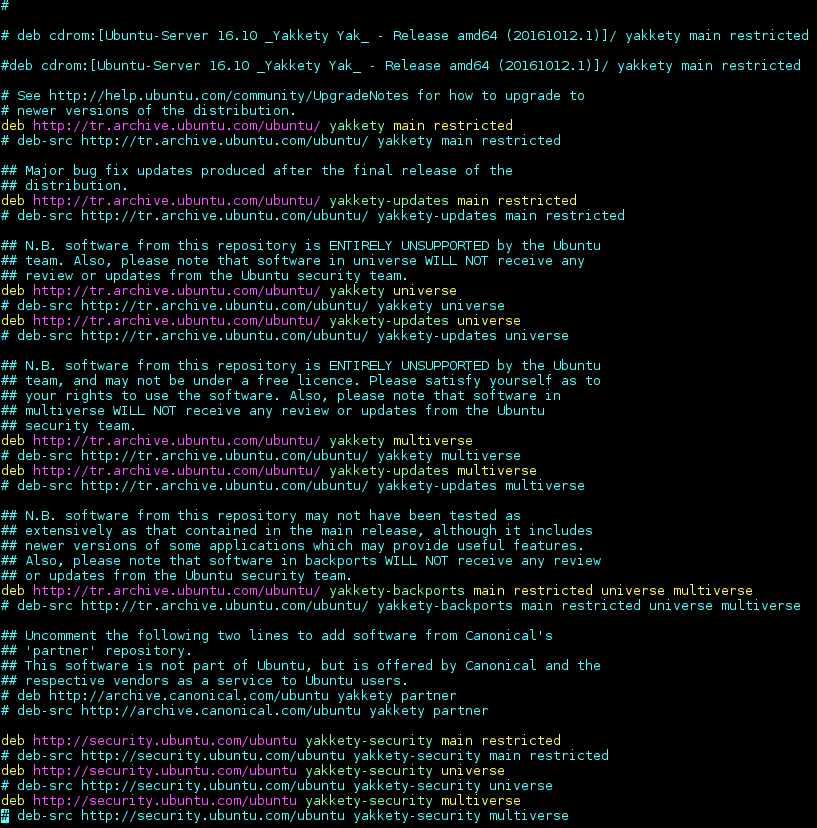Image resolution: width=817 pixels, height=828 pixels.
Task: Click the commented '# deb cdrom:' line with a space
Action: [405, 36]
